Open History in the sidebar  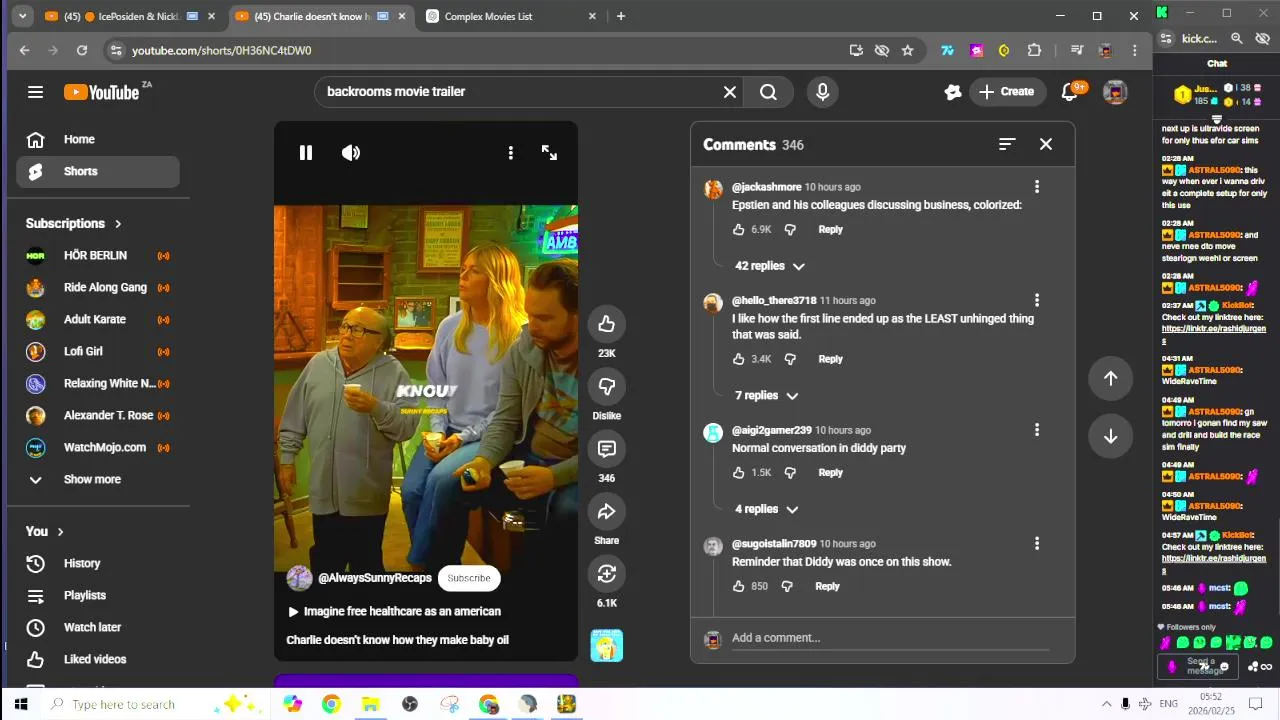tap(98, 564)
